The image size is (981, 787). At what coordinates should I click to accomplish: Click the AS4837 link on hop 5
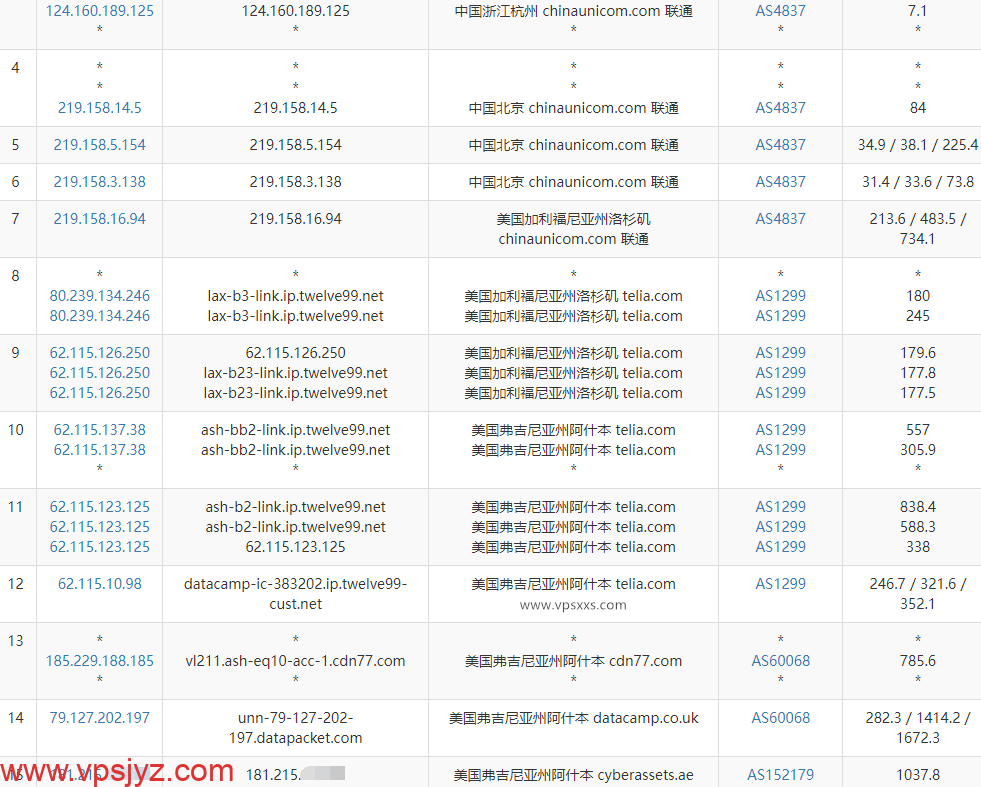[780, 144]
